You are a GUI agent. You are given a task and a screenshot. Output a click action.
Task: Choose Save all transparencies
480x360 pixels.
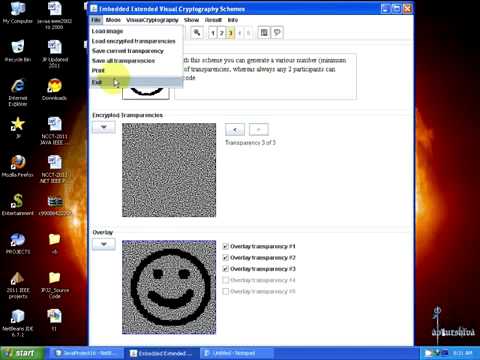(x=137, y=61)
